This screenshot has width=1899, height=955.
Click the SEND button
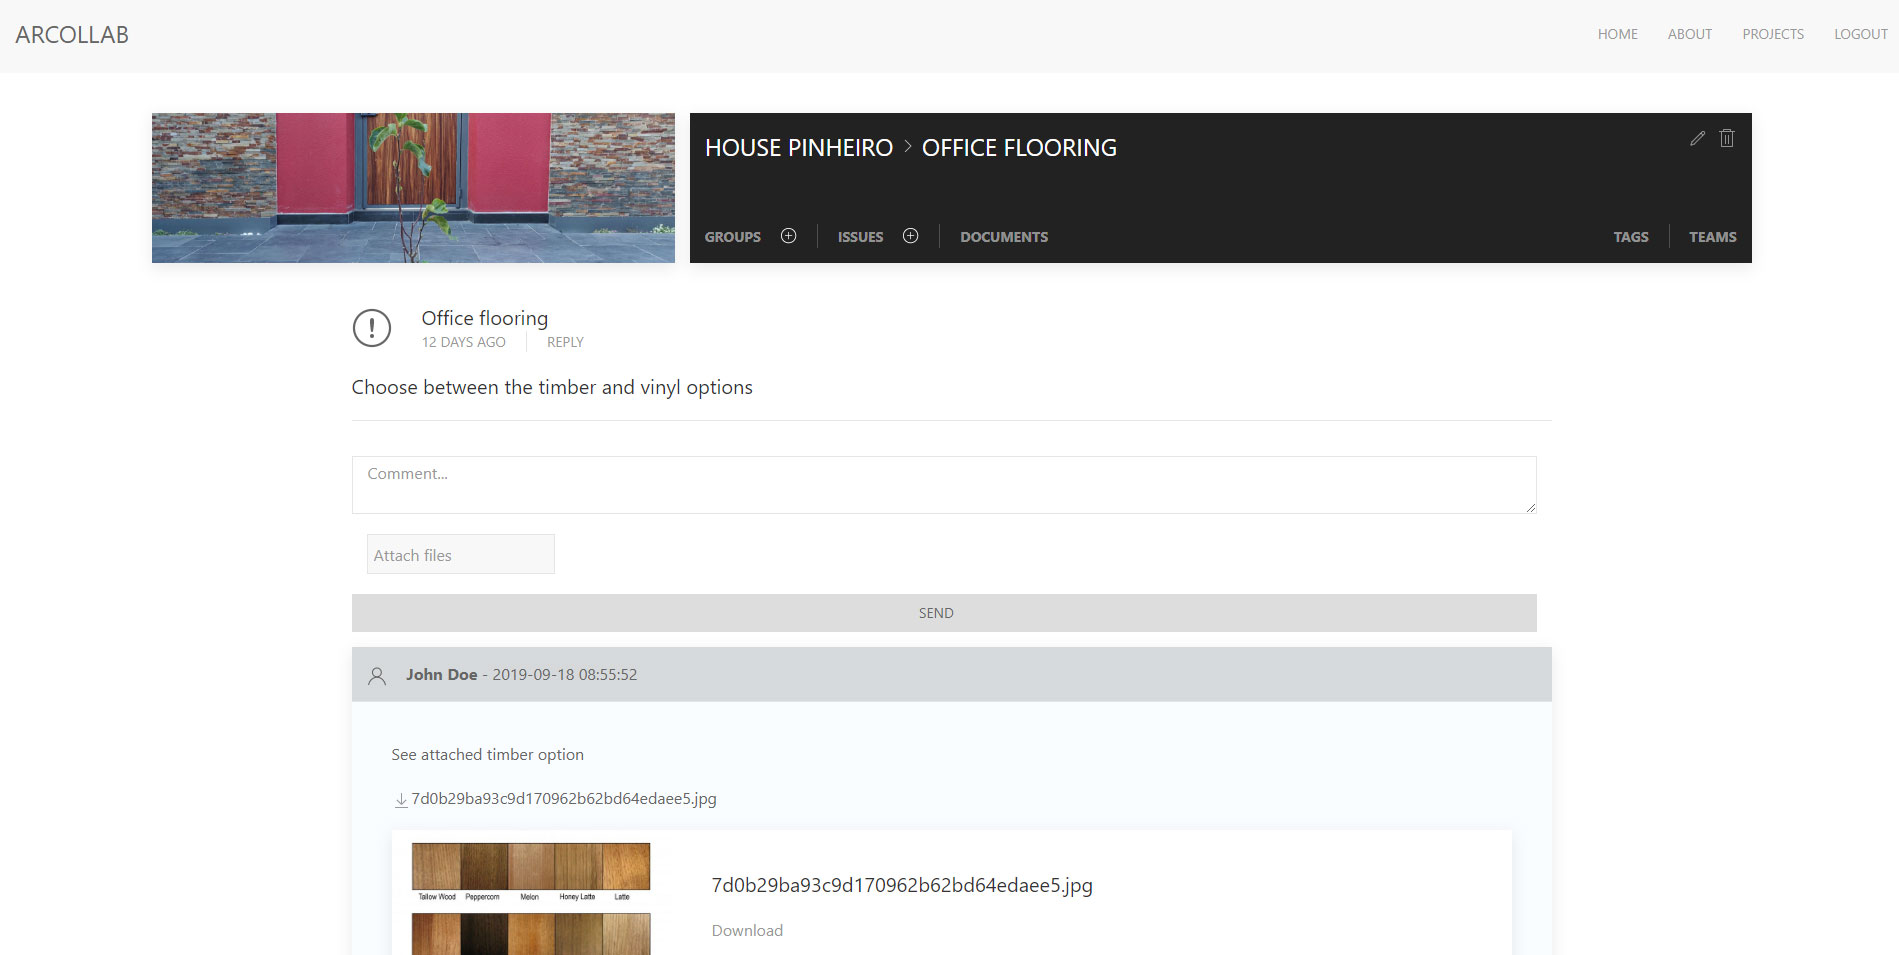point(944,613)
